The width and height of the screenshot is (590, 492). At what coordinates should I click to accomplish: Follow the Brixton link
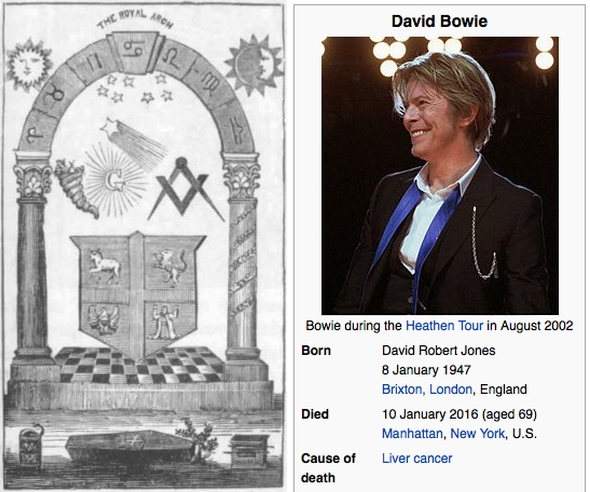[401, 389]
